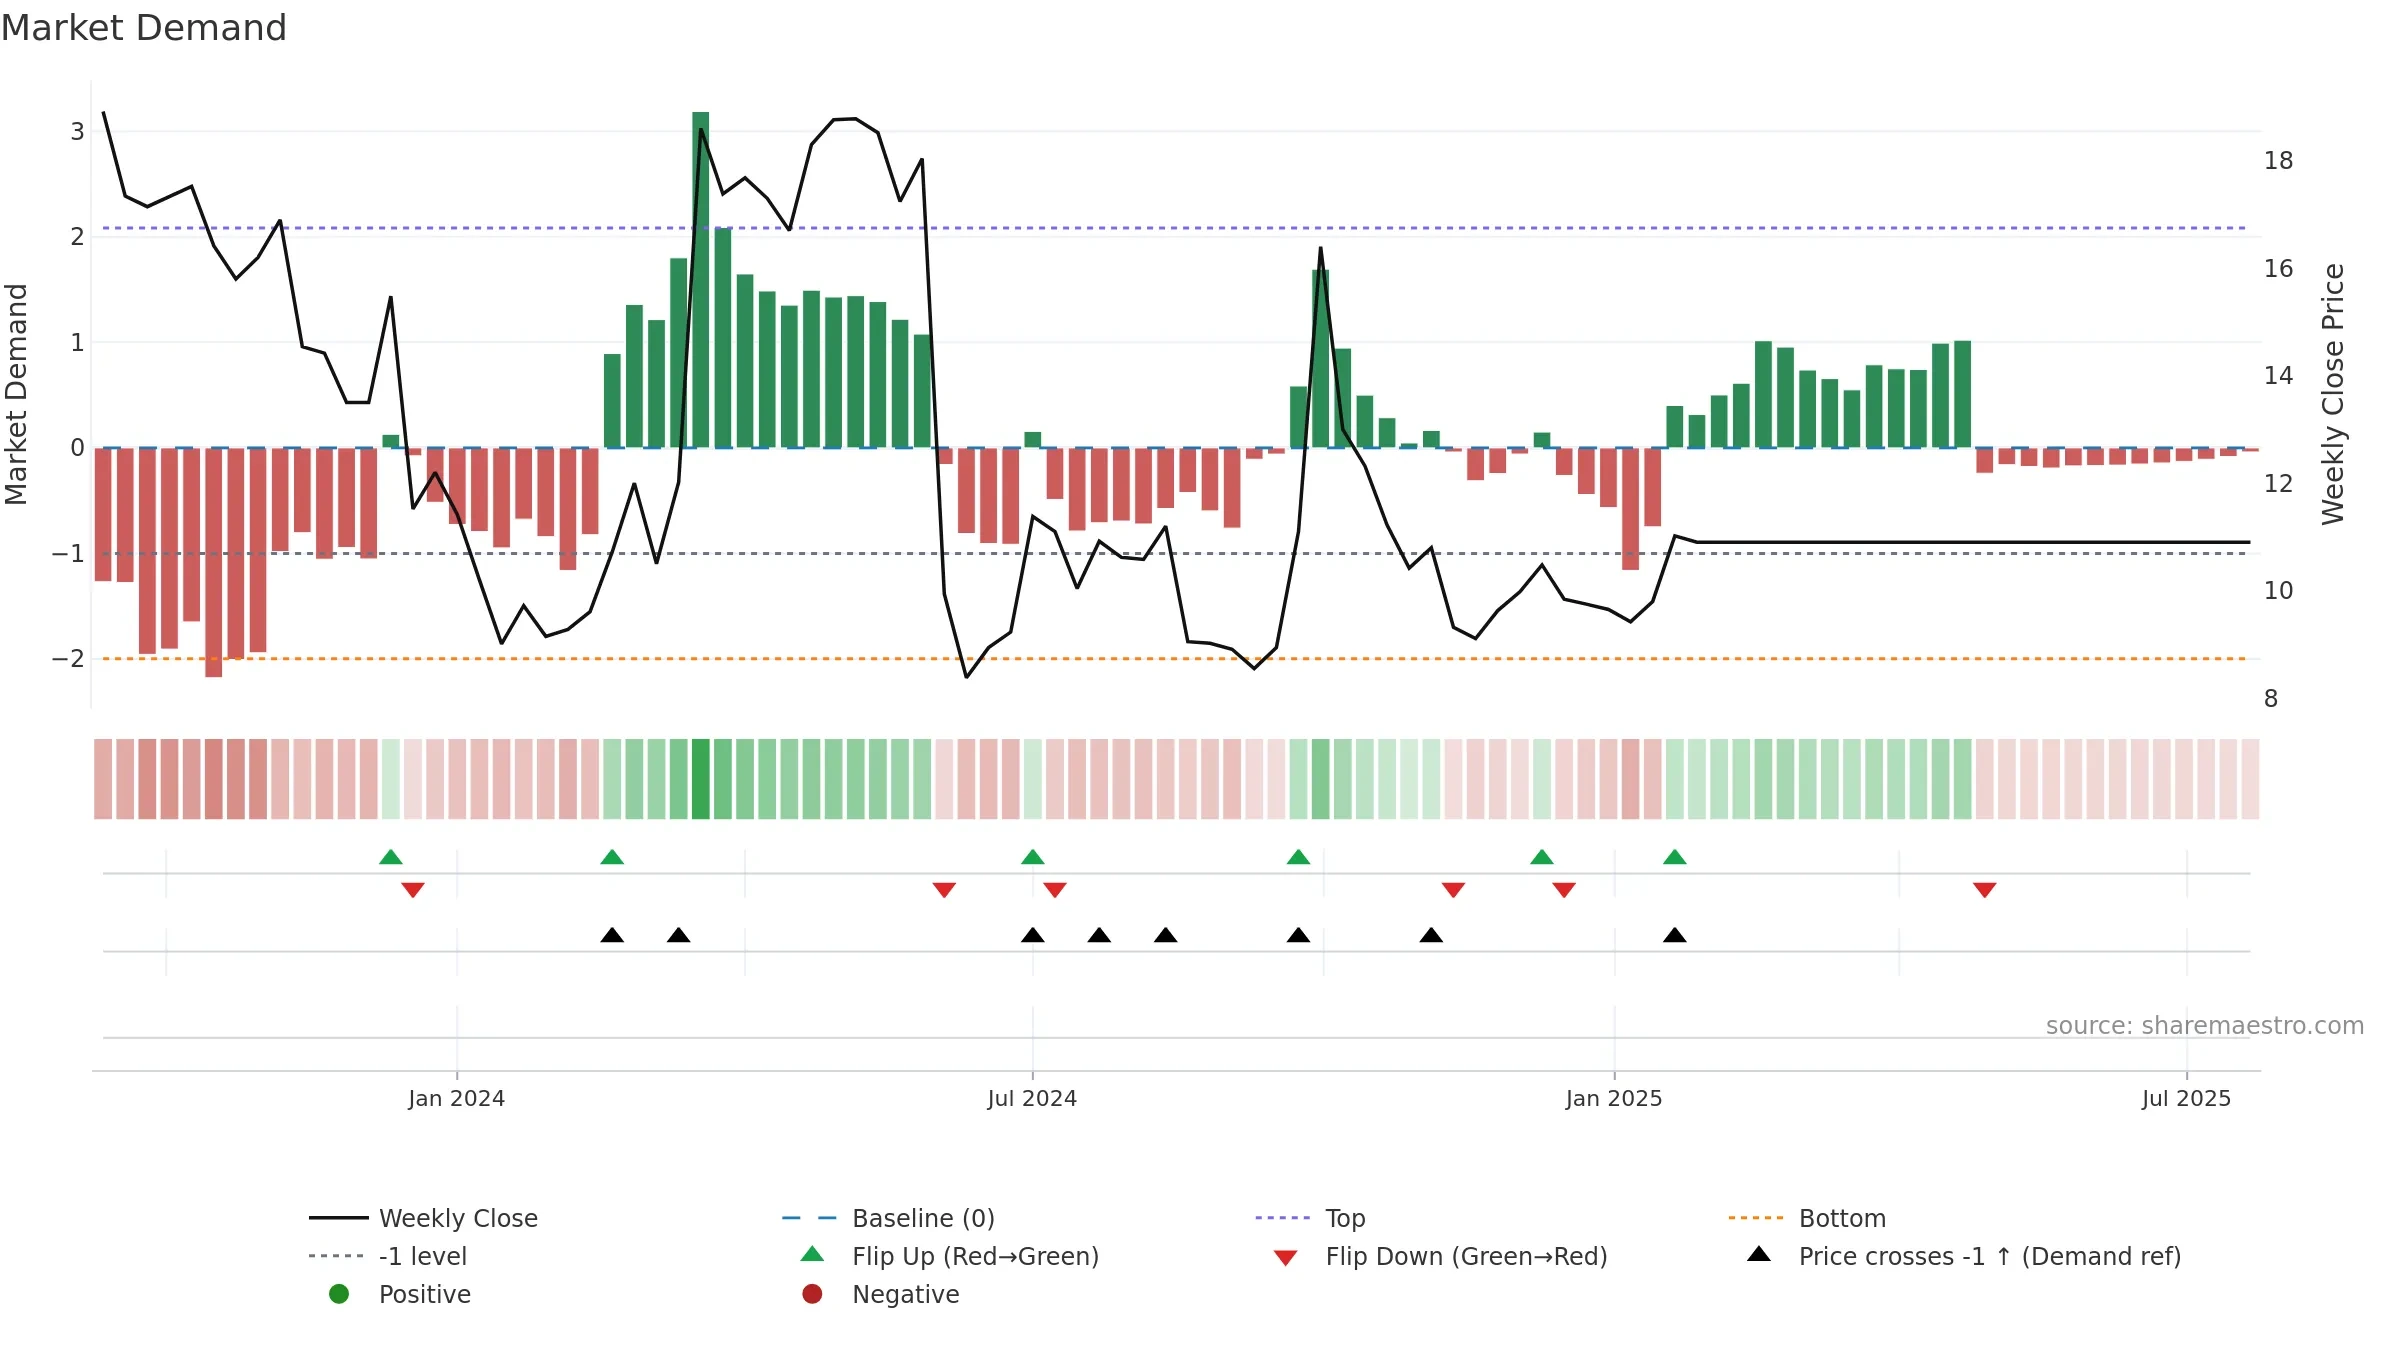Click the rightmost black price-cross triangle
Screen dimensions: 2400x1350
[x=1675, y=935]
